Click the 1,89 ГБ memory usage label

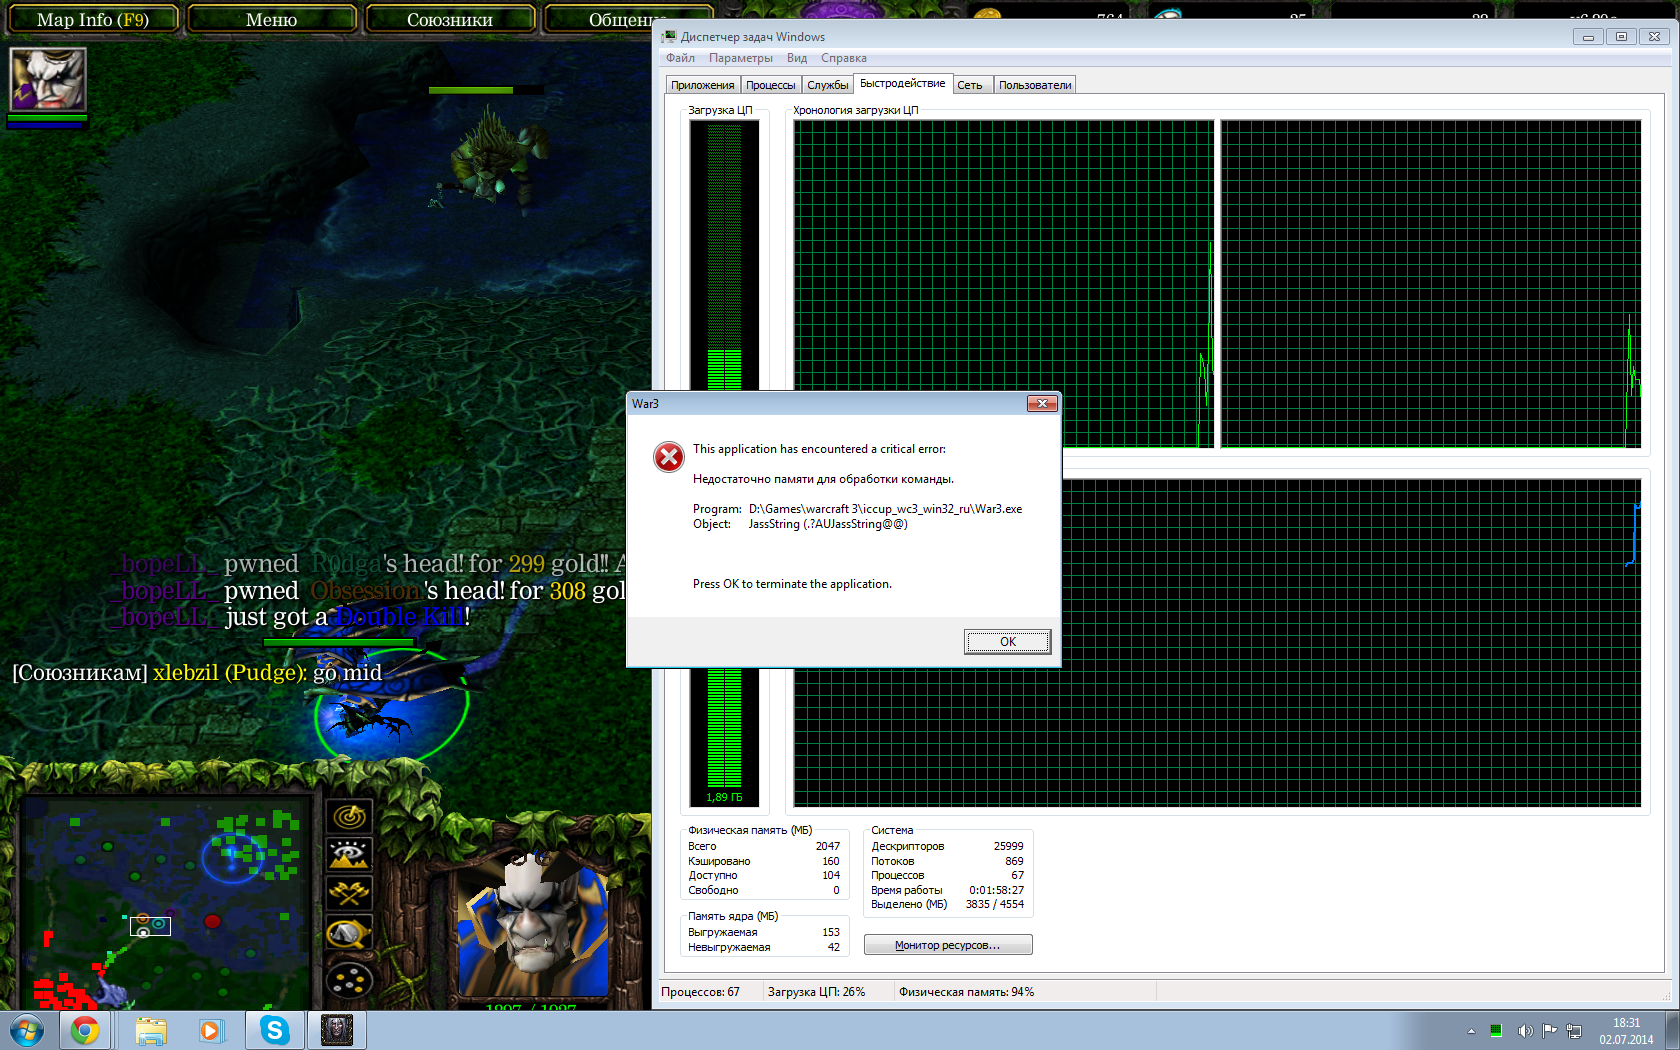(x=724, y=798)
